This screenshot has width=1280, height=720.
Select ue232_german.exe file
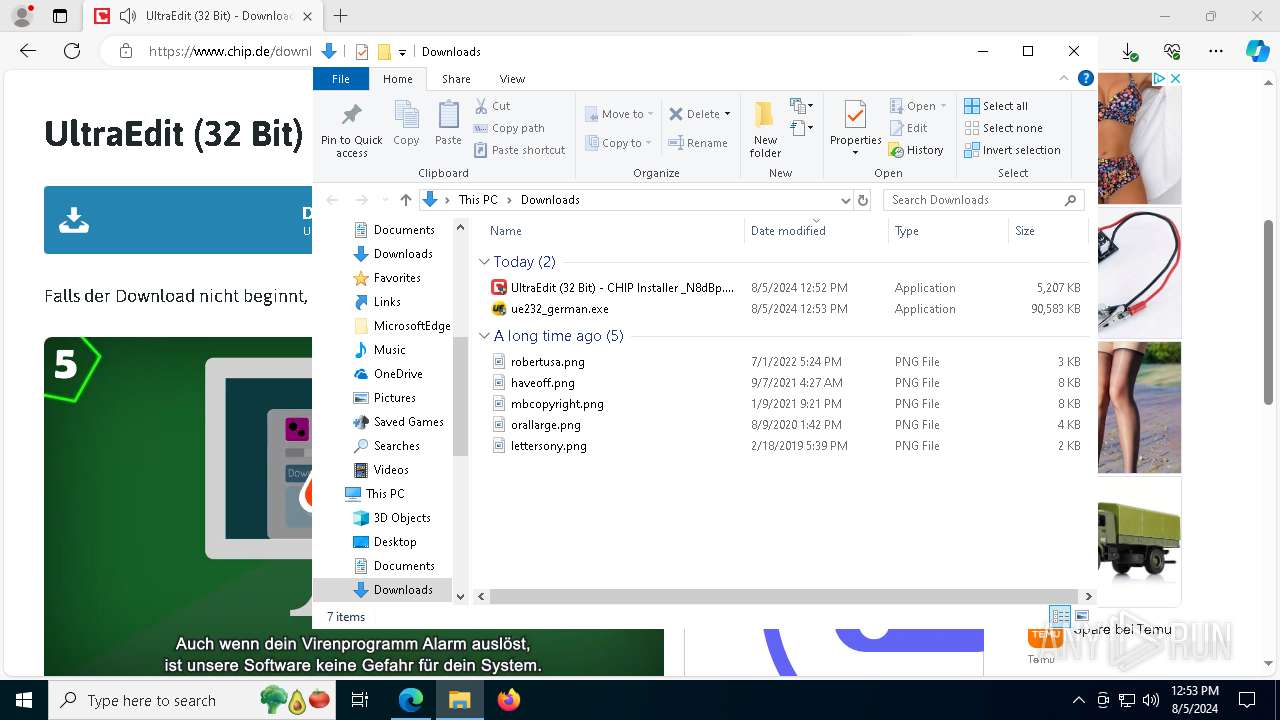coord(559,309)
